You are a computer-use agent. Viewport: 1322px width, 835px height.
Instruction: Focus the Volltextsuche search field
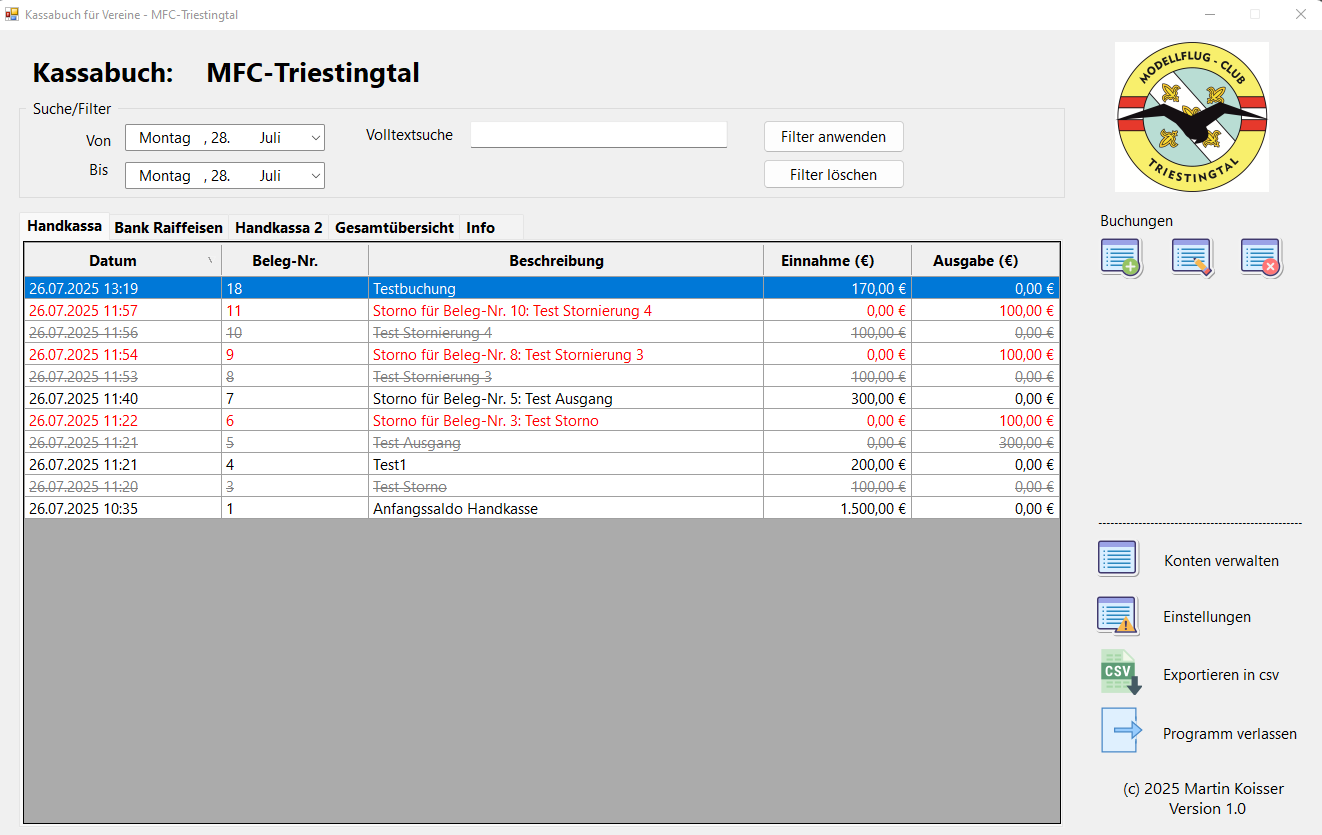click(x=598, y=135)
